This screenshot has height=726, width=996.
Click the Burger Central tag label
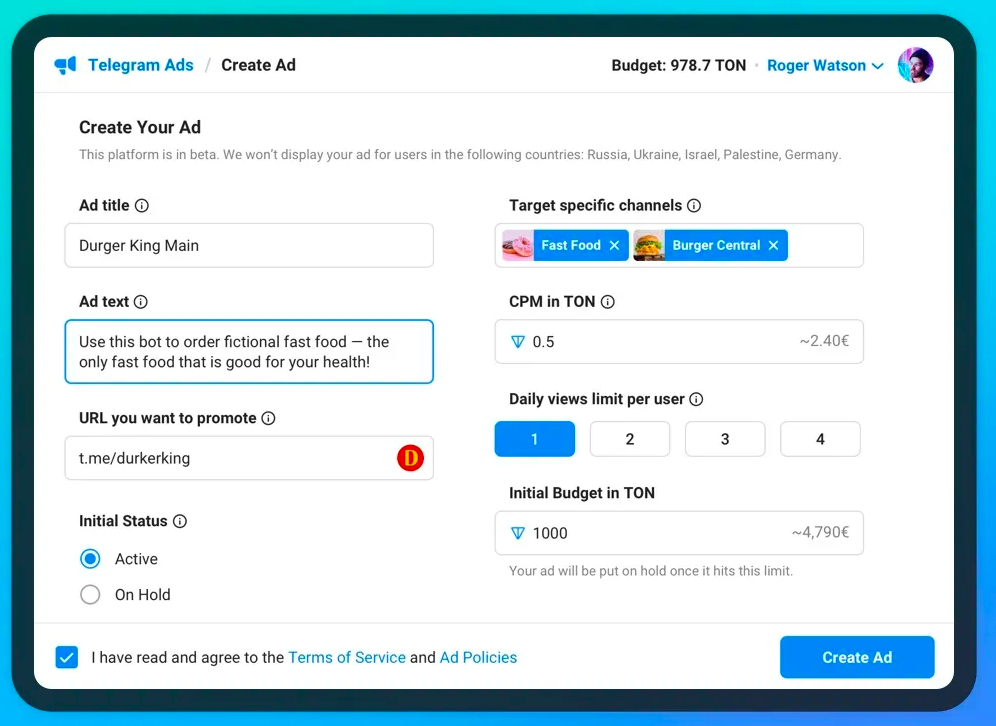[x=716, y=245]
